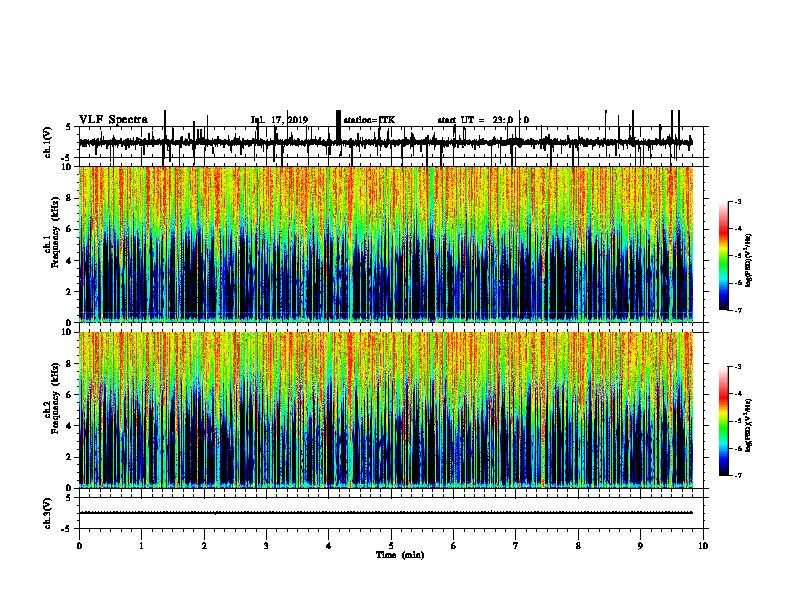Click the "station=ITK" header label
Image resolution: width=792 pixels, height=612 pixels.
click(x=369, y=120)
